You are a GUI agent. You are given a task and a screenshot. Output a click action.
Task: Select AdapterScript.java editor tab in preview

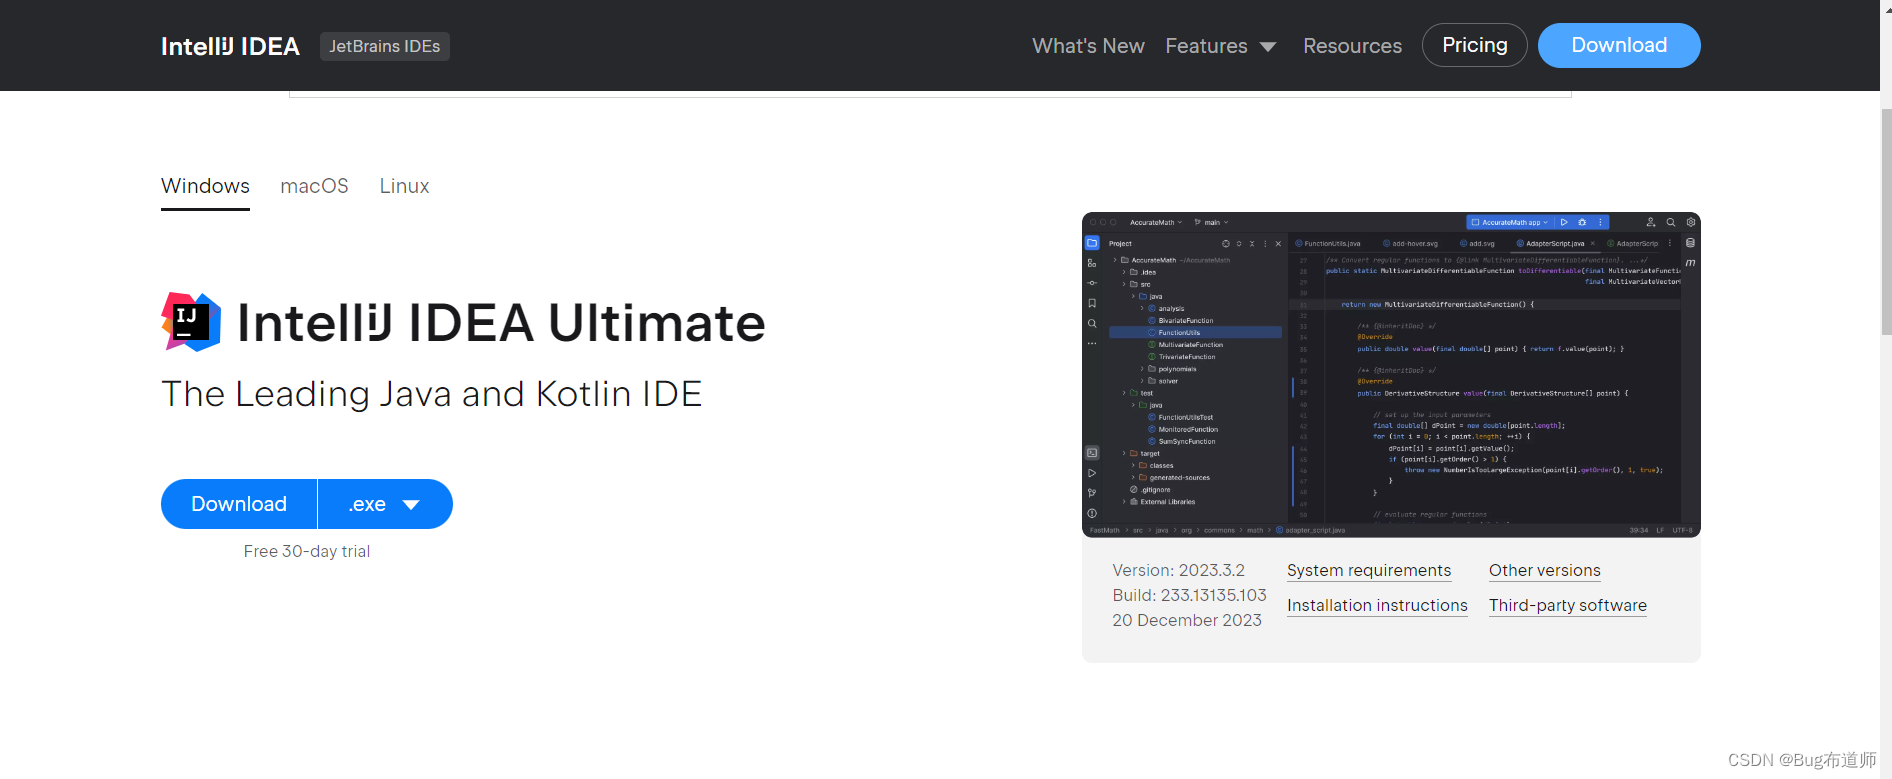[x=1555, y=243]
